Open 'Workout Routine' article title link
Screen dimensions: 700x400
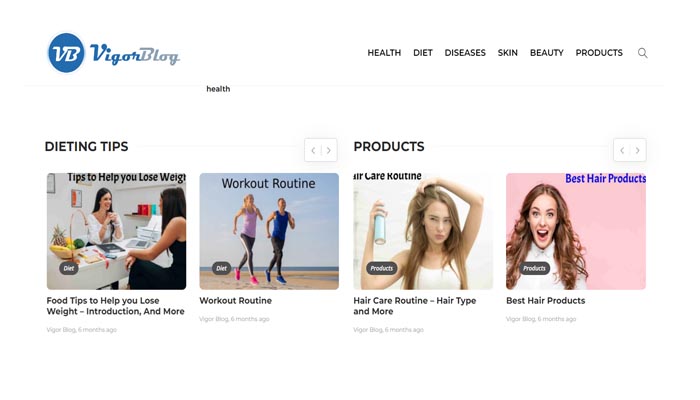tap(235, 300)
